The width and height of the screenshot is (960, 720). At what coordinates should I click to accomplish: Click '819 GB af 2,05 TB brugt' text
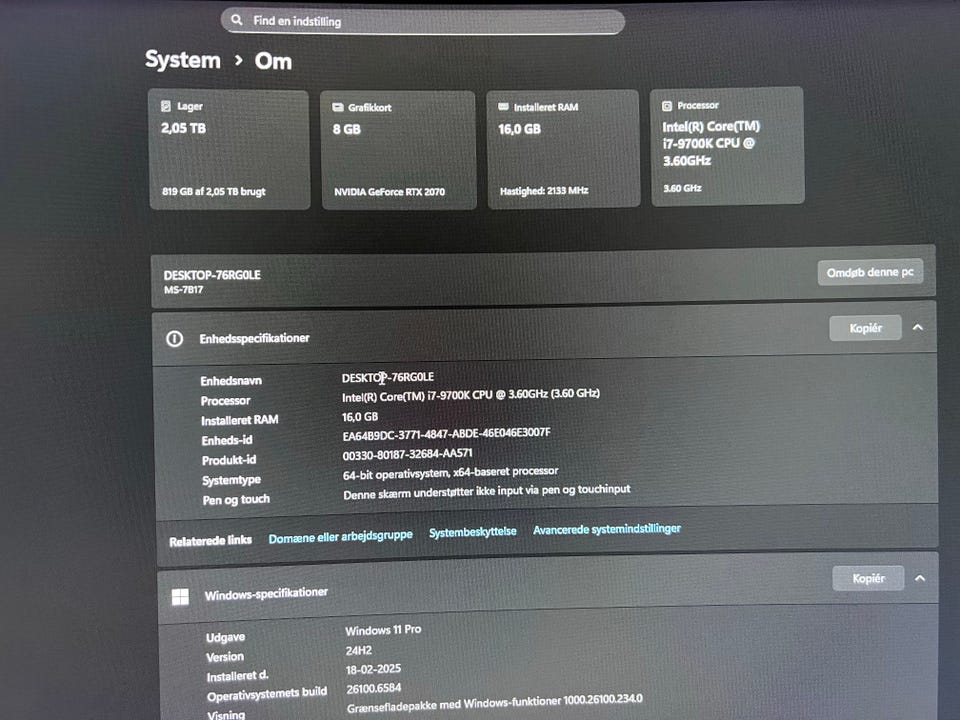click(x=214, y=192)
